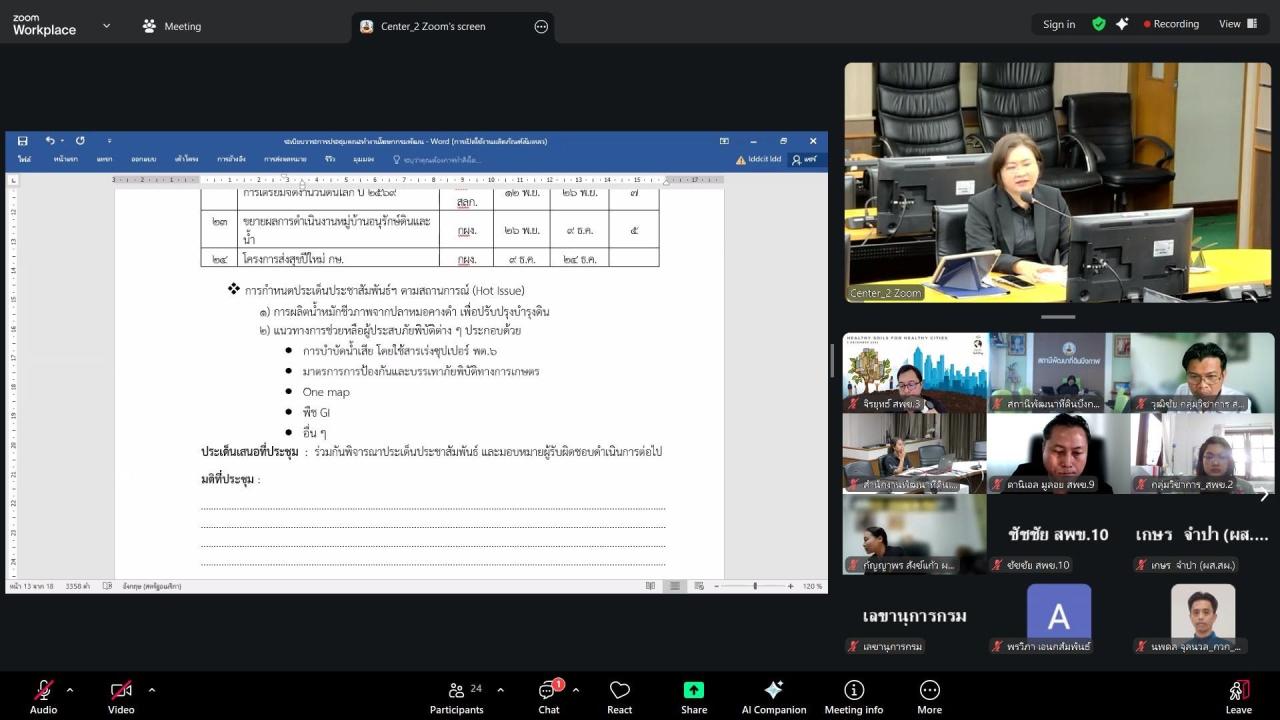Click the green Share button

694,697
